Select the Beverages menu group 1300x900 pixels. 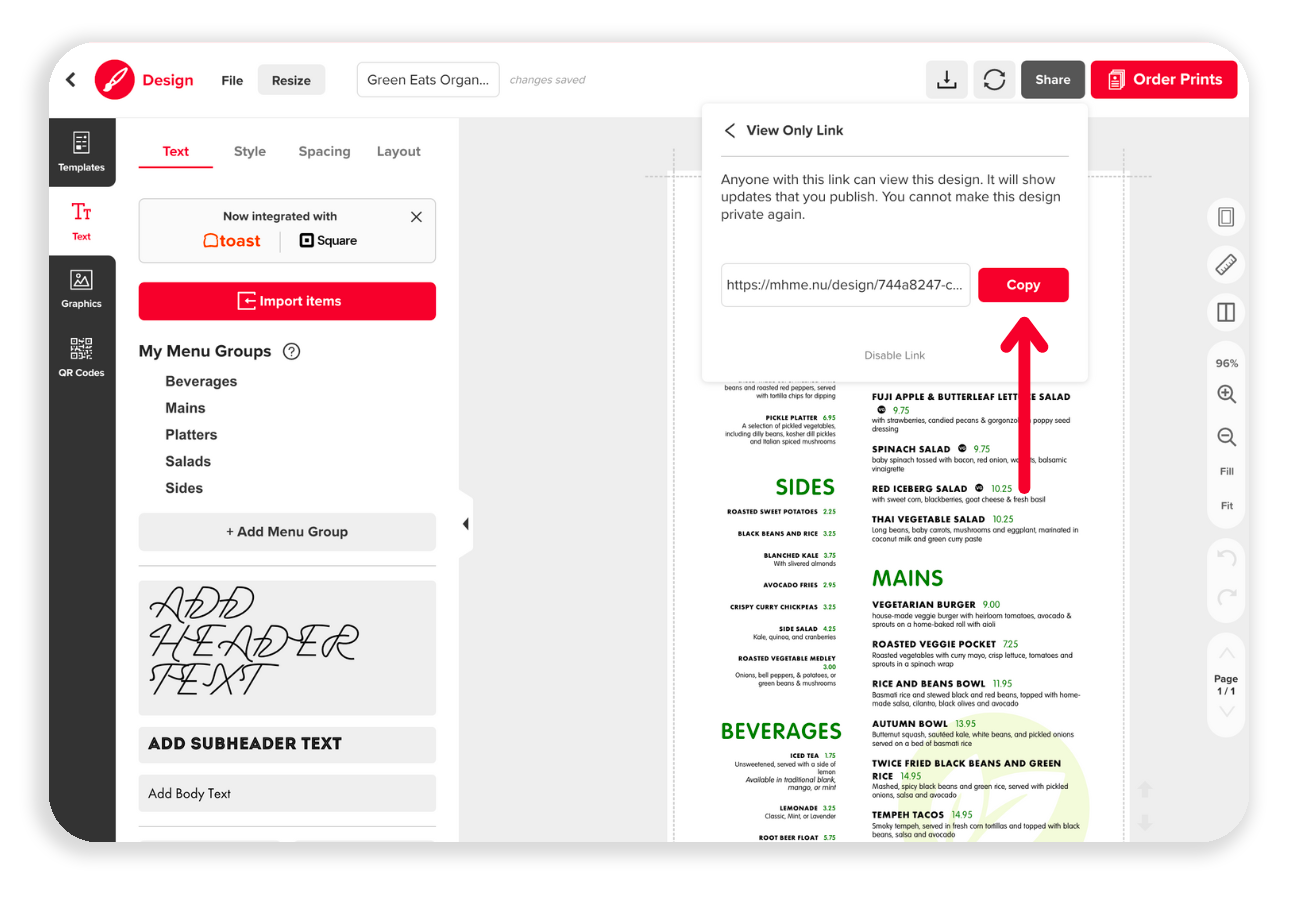(x=201, y=381)
